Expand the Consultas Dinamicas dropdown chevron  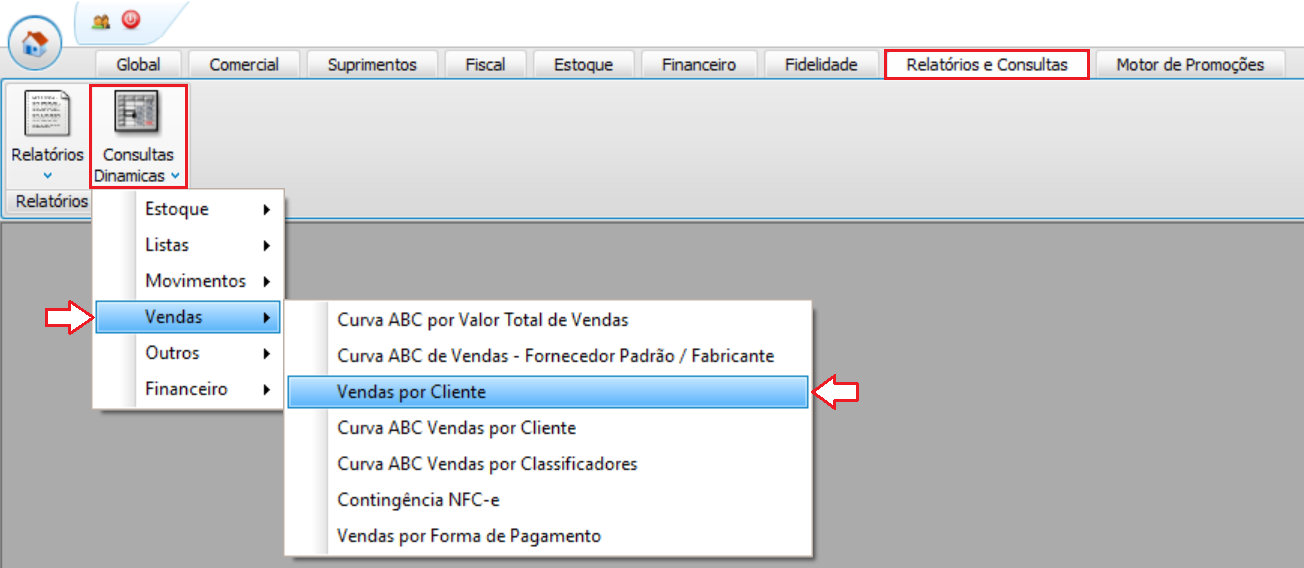point(175,176)
